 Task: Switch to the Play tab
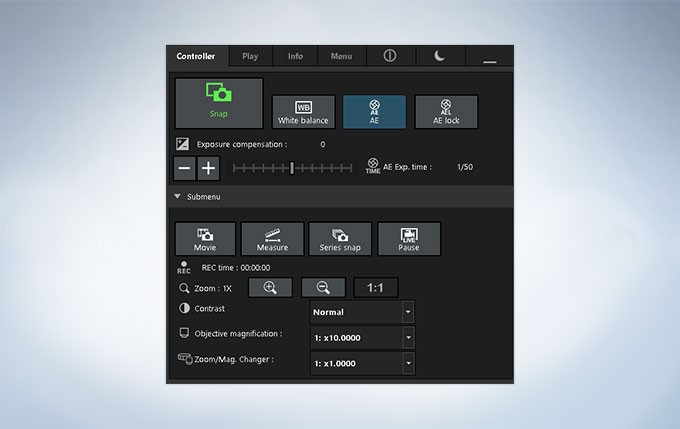click(x=250, y=56)
